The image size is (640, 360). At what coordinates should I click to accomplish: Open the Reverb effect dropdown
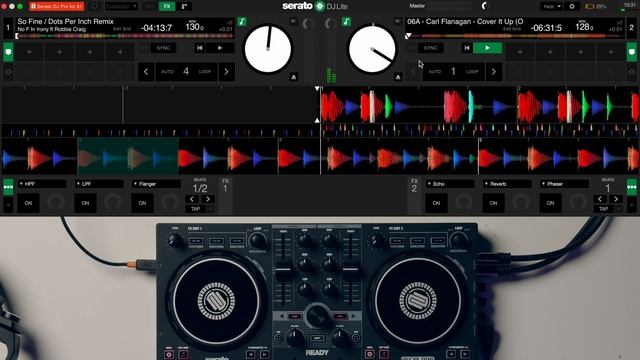click(x=507, y=184)
